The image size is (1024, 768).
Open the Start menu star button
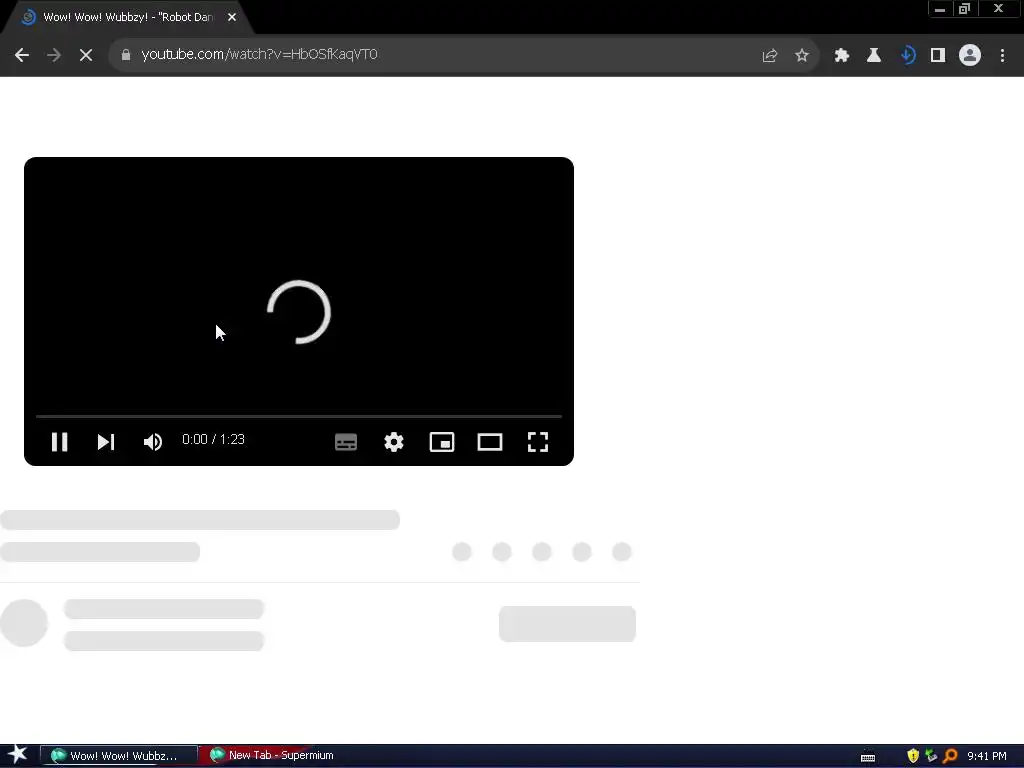[x=18, y=755]
